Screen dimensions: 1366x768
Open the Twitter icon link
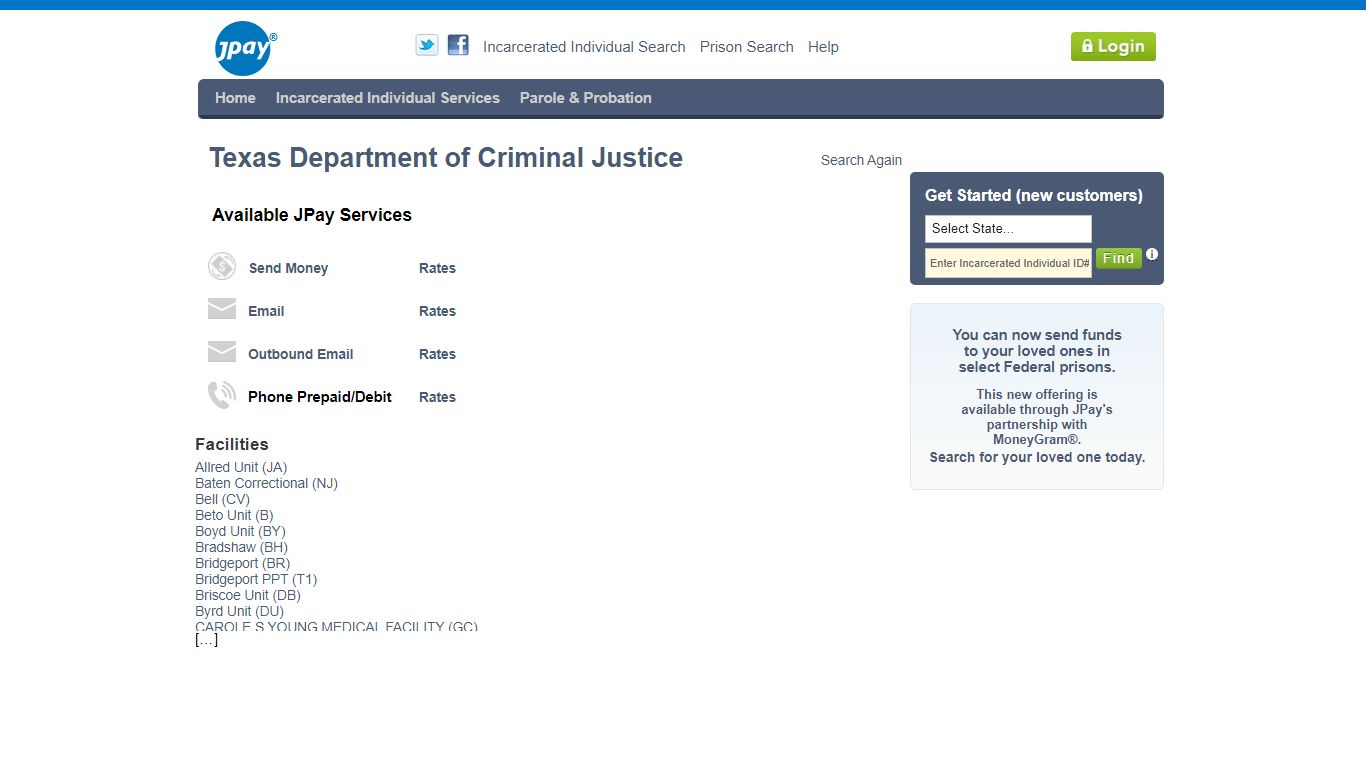427,45
